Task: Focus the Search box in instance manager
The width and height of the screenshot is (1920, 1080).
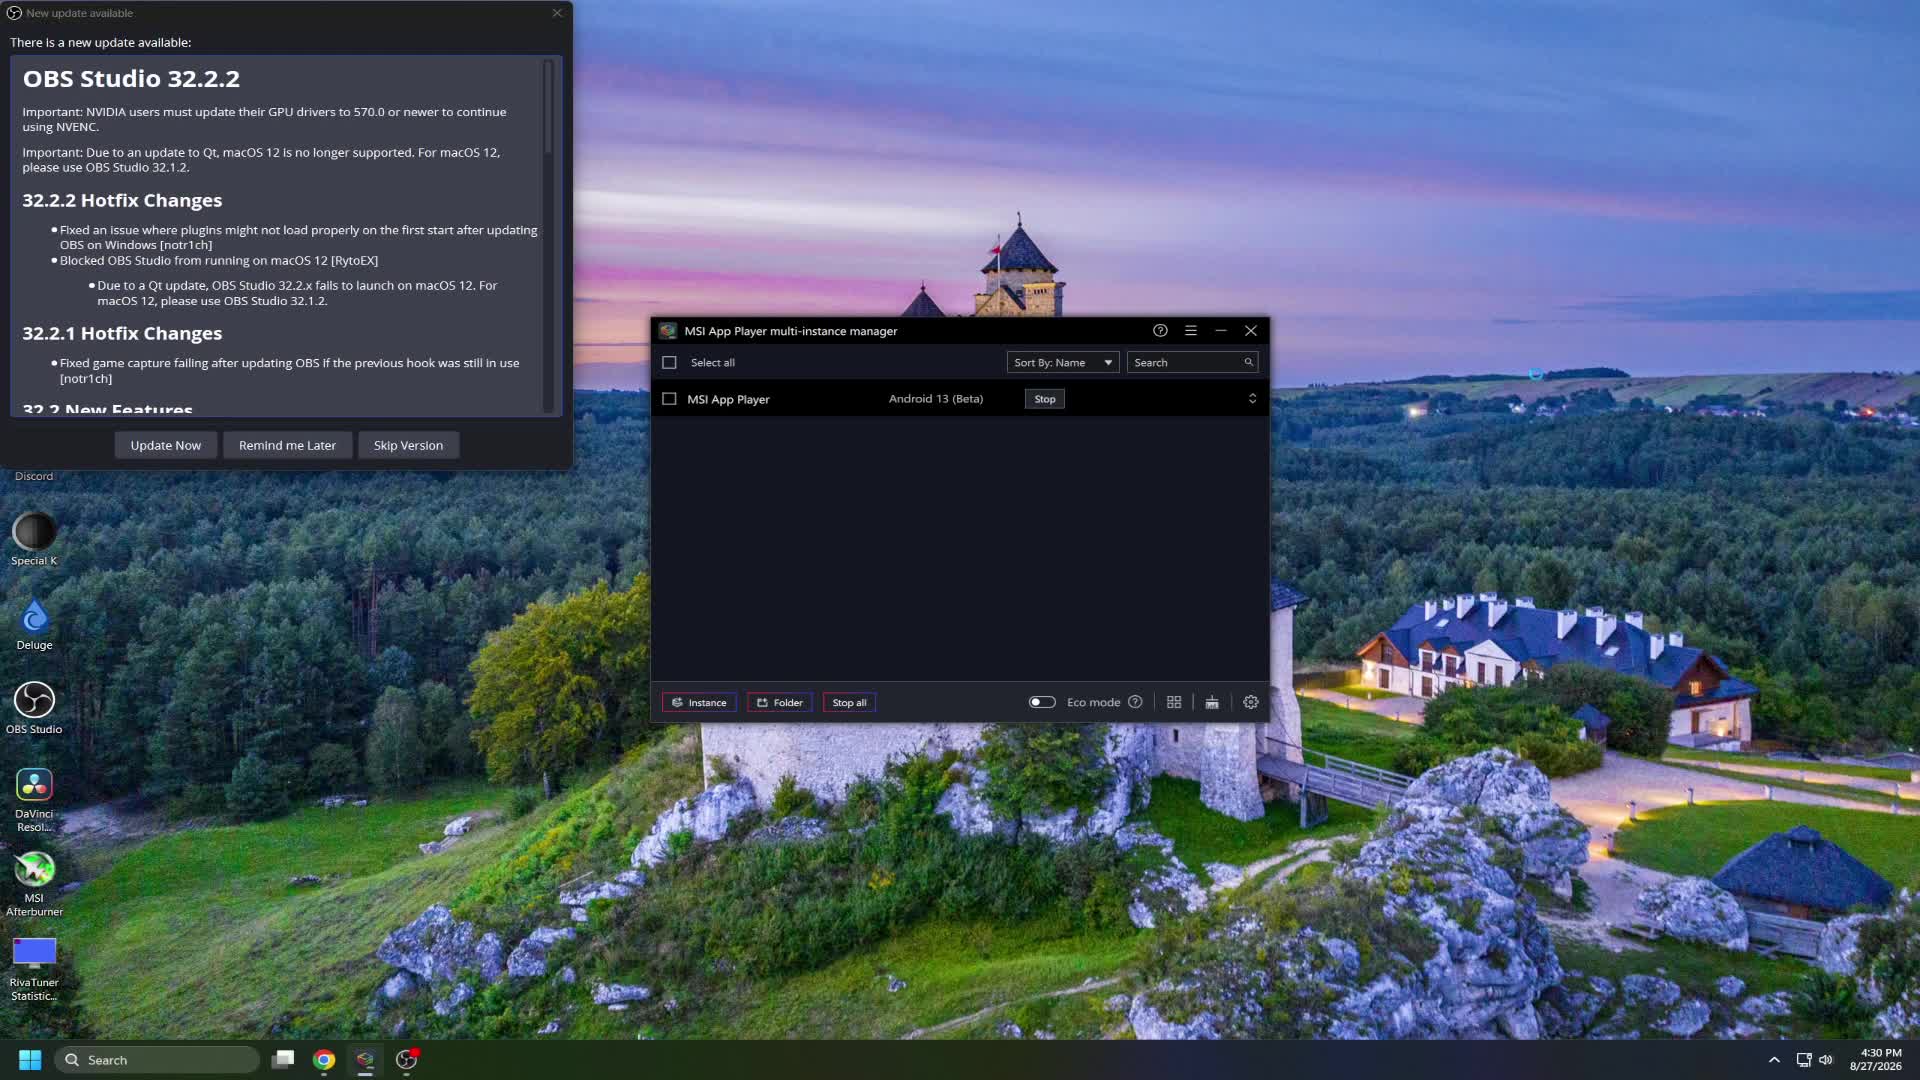Action: pyautogui.click(x=1192, y=363)
